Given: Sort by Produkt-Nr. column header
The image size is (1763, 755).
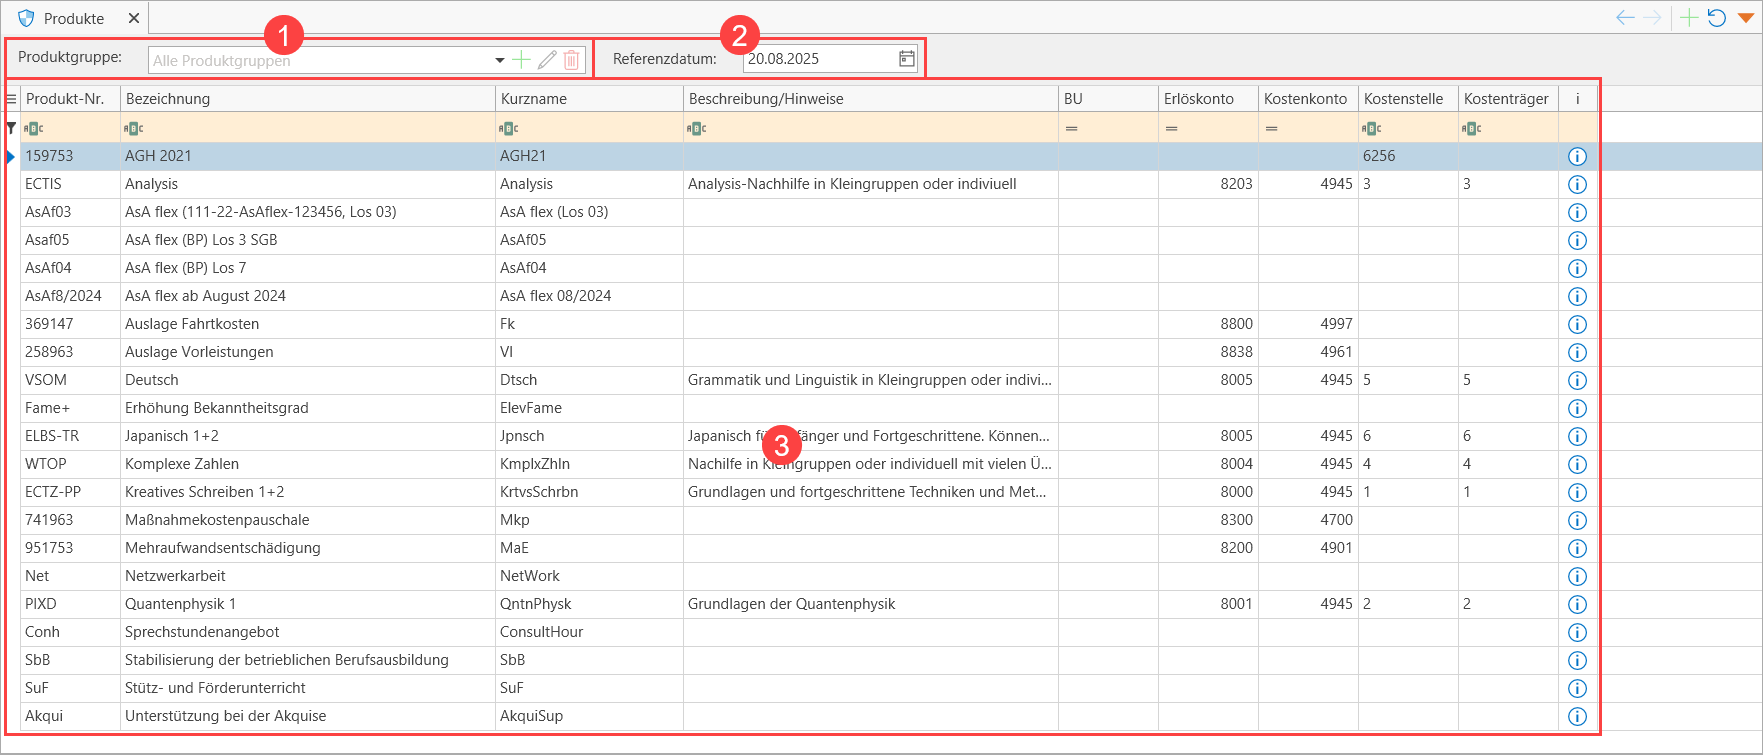Looking at the screenshot, I should pyautogui.click(x=70, y=99).
